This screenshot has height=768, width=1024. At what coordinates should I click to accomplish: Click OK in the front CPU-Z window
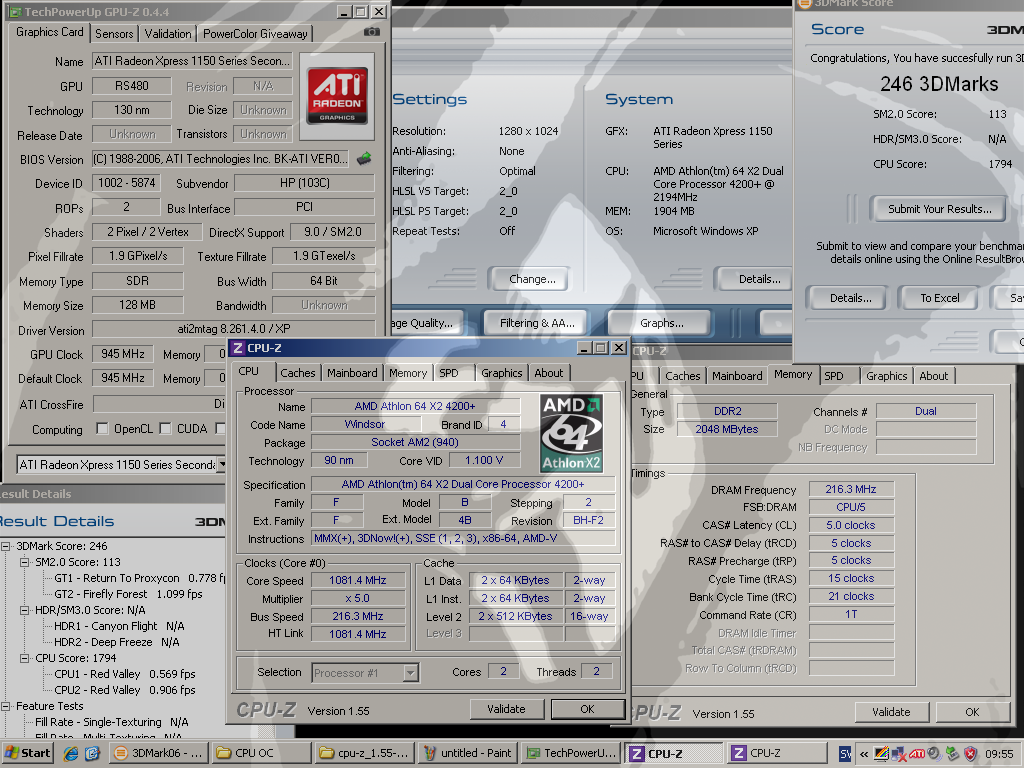click(588, 709)
